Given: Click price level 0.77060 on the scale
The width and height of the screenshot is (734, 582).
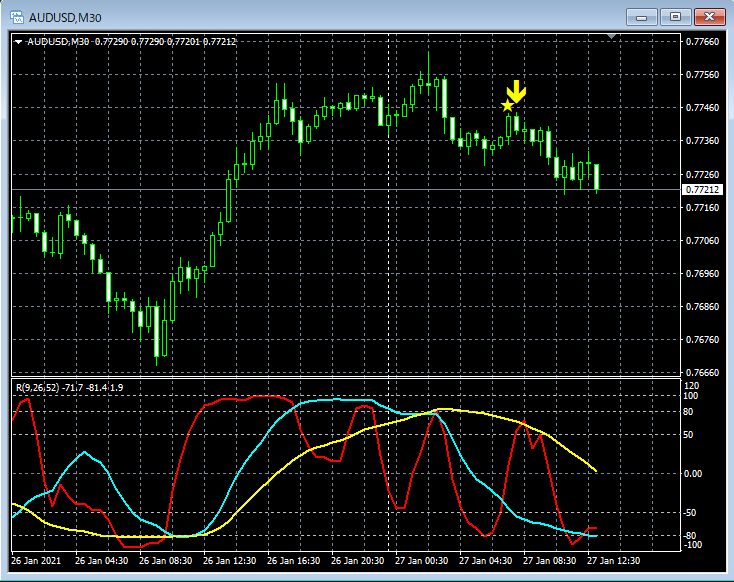Looking at the screenshot, I should [x=702, y=241].
